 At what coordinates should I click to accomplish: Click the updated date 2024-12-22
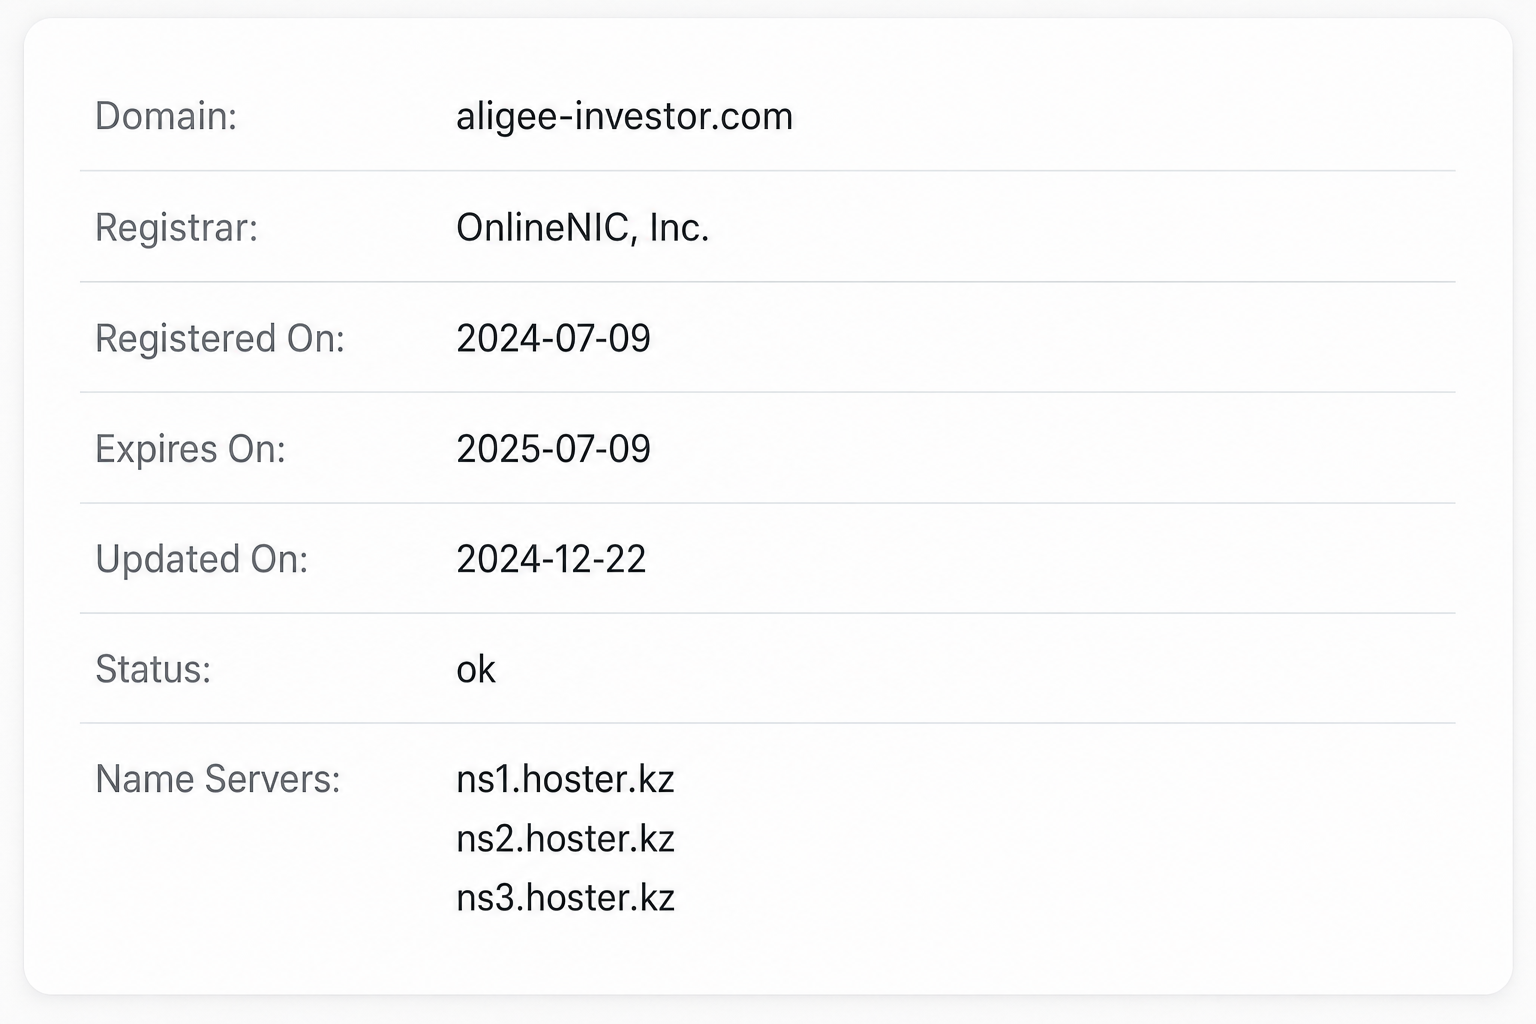point(551,559)
